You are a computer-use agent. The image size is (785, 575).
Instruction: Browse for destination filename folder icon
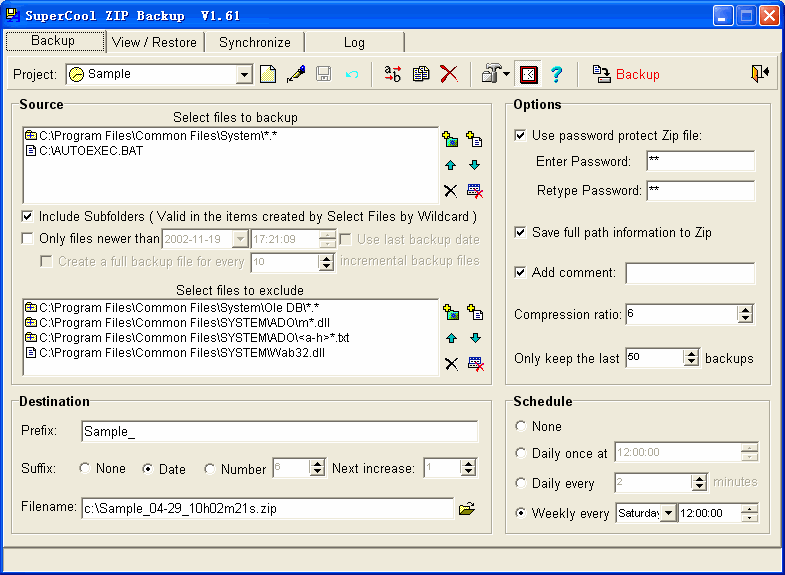click(467, 509)
